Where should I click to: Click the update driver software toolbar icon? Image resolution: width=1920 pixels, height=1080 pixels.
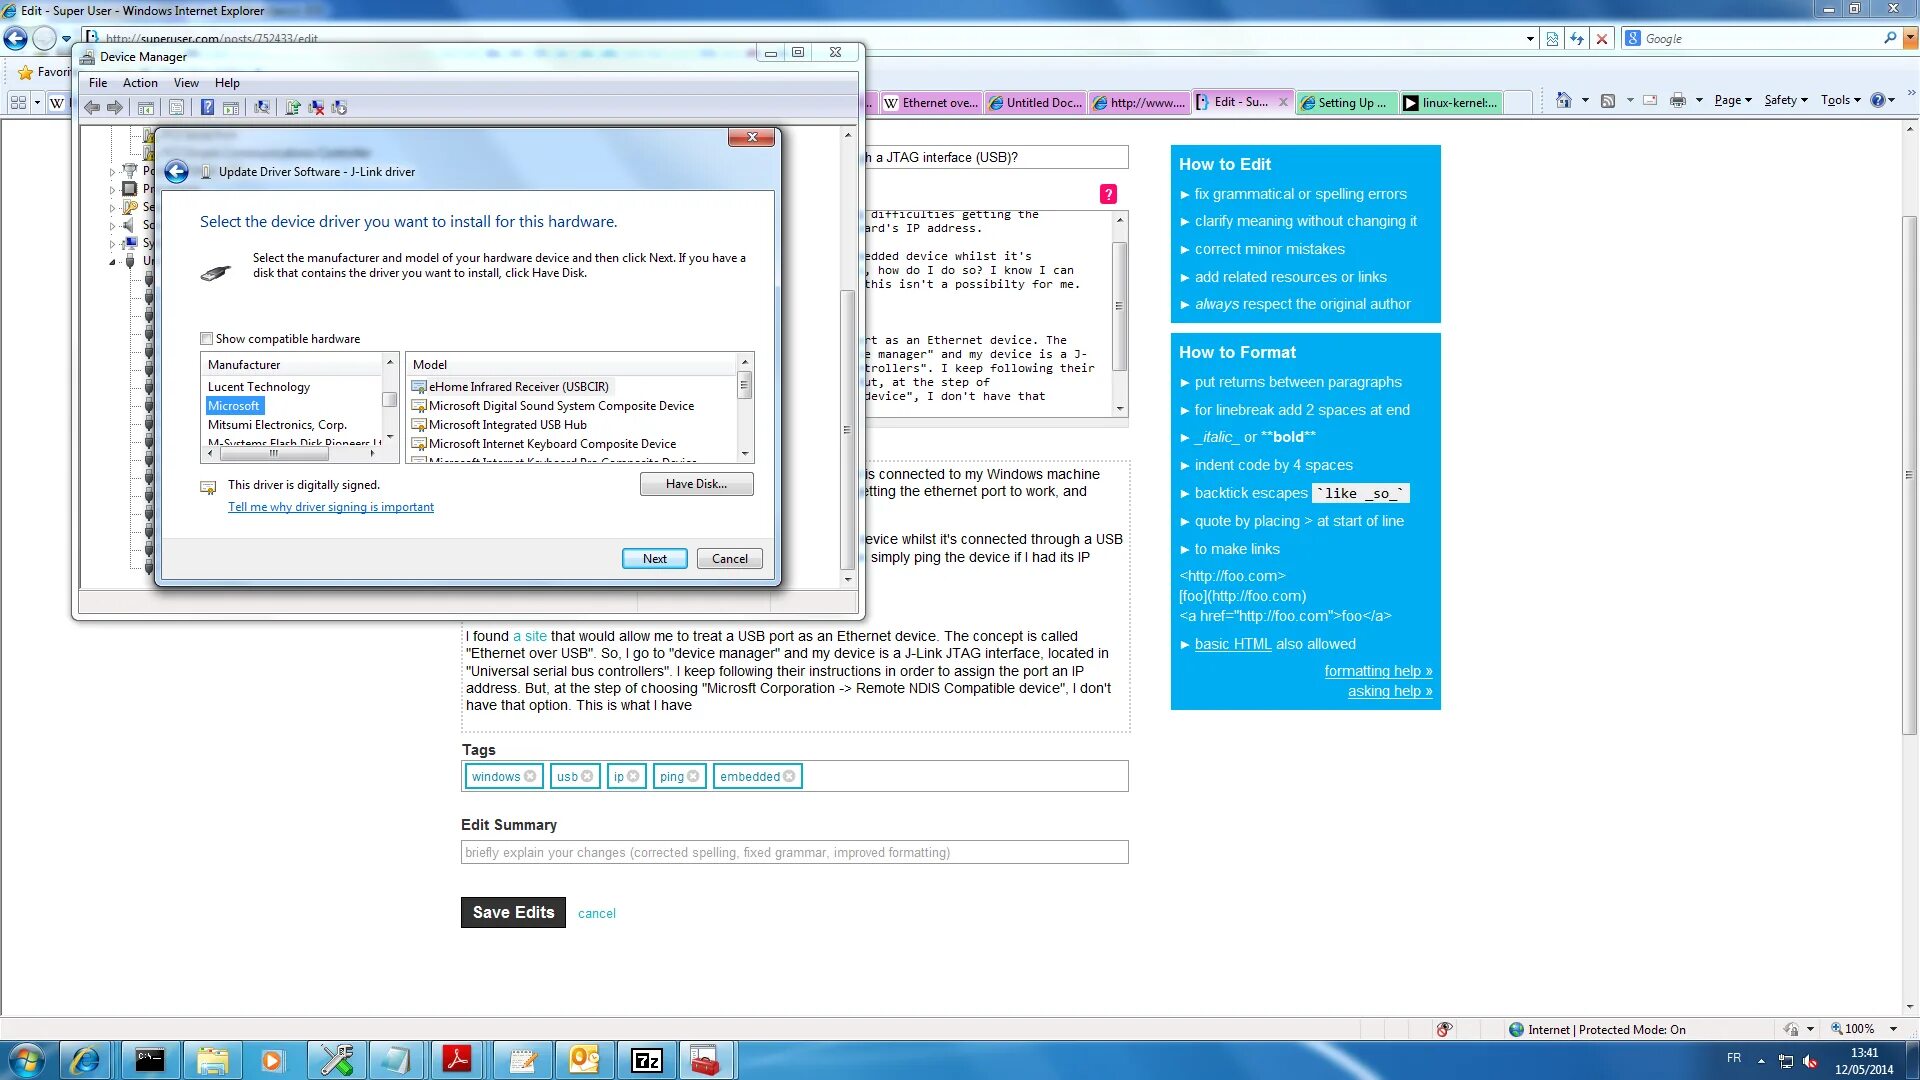click(x=293, y=107)
